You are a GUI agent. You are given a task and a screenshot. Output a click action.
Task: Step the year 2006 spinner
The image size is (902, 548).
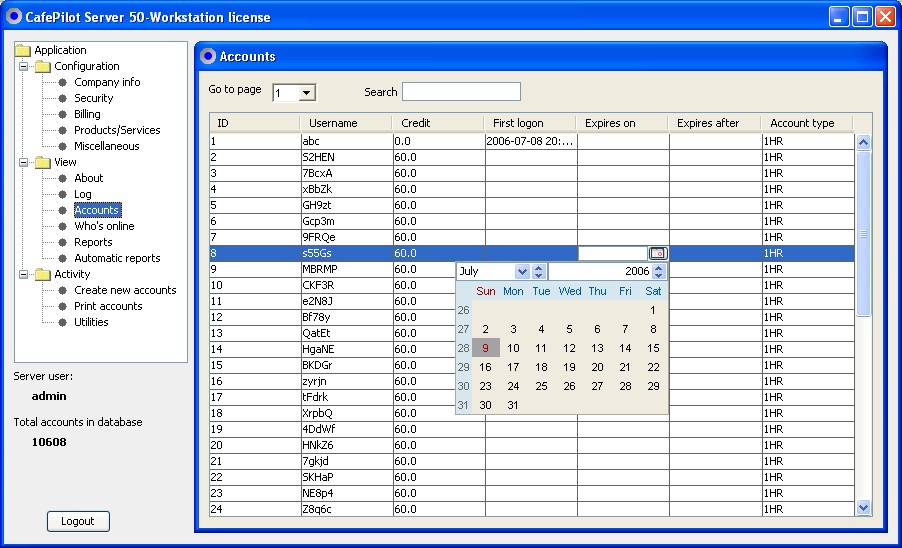[659, 271]
